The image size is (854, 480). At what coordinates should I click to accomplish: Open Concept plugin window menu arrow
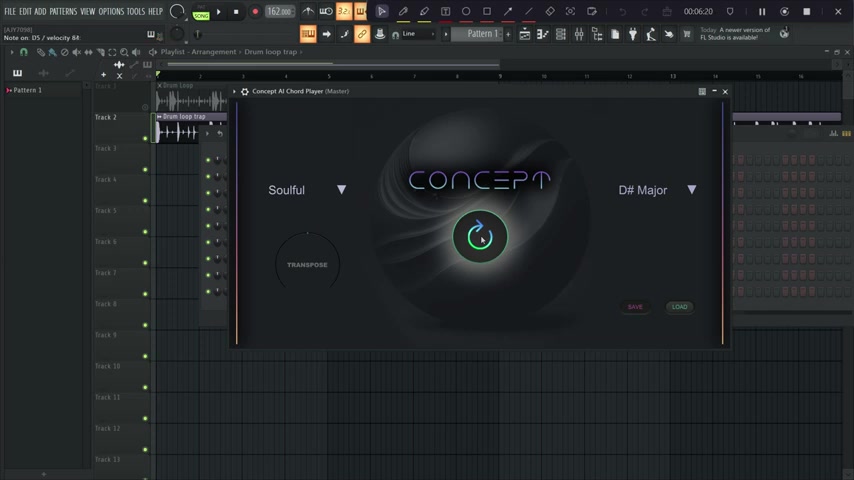[x=235, y=92]
